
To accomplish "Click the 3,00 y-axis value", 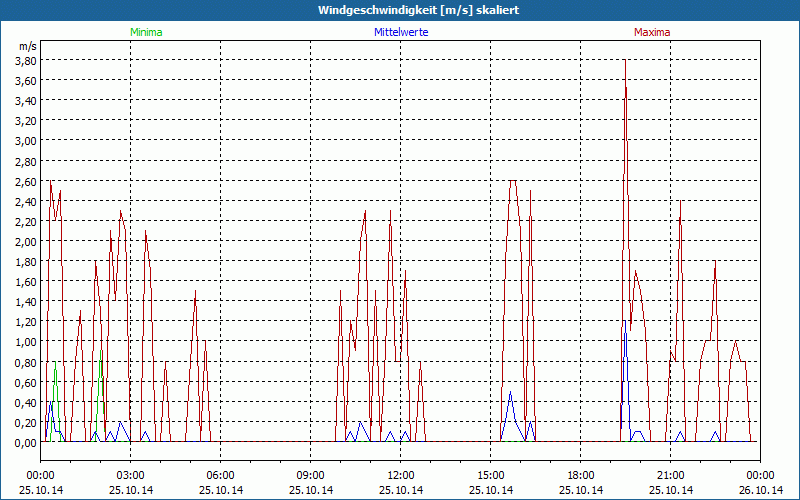I will point(26,141).
